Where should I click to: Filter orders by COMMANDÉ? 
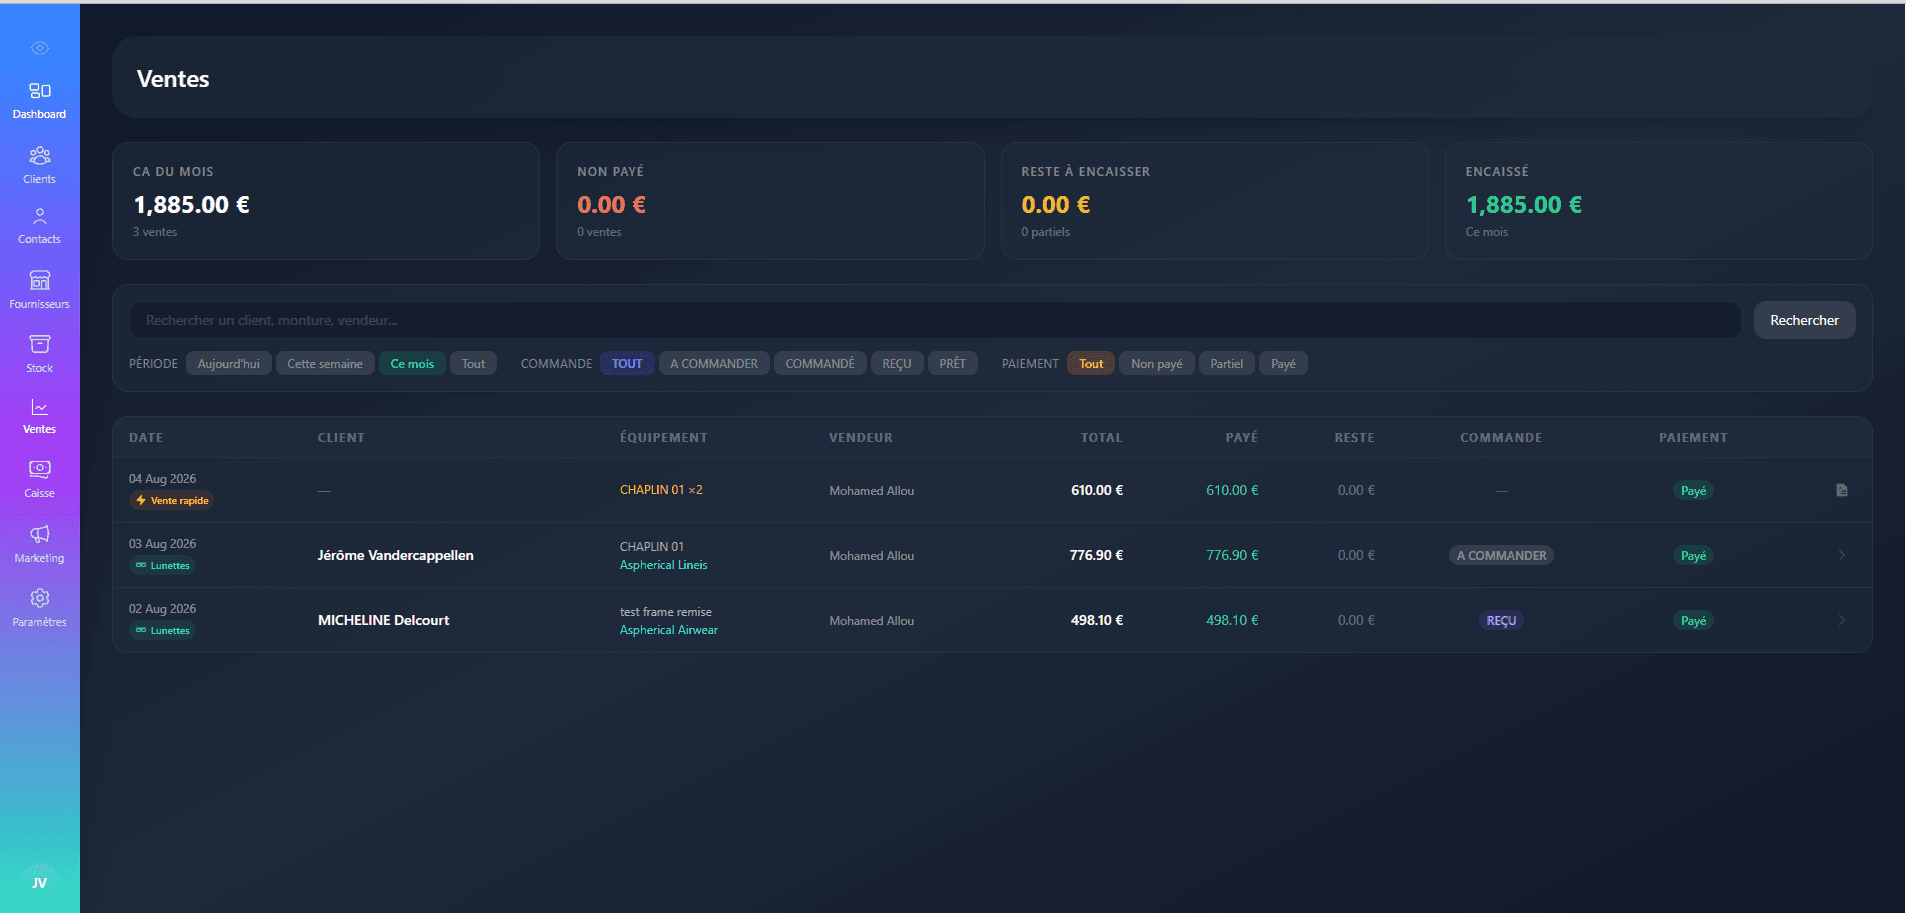point(820,363)
